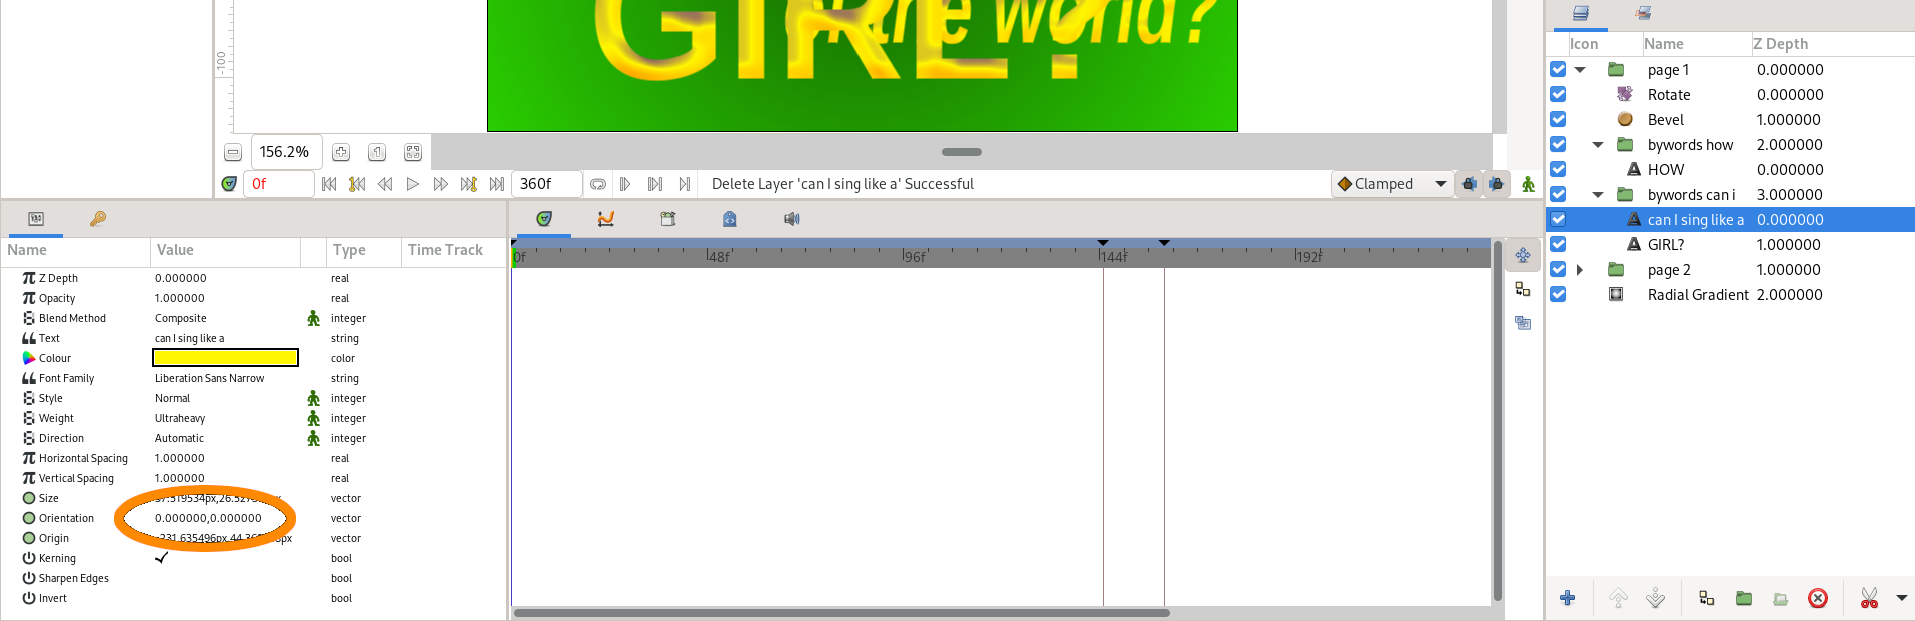This screenshot has width=1915, height=621.
Task: Click the green figure animate-mode icon
Action: click(x=1528, y=184)
